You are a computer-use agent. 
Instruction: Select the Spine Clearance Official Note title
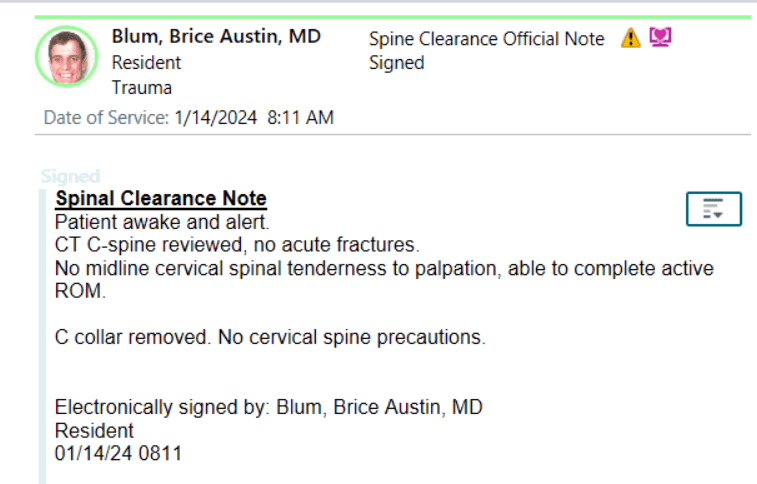click(x=487, y=39)
